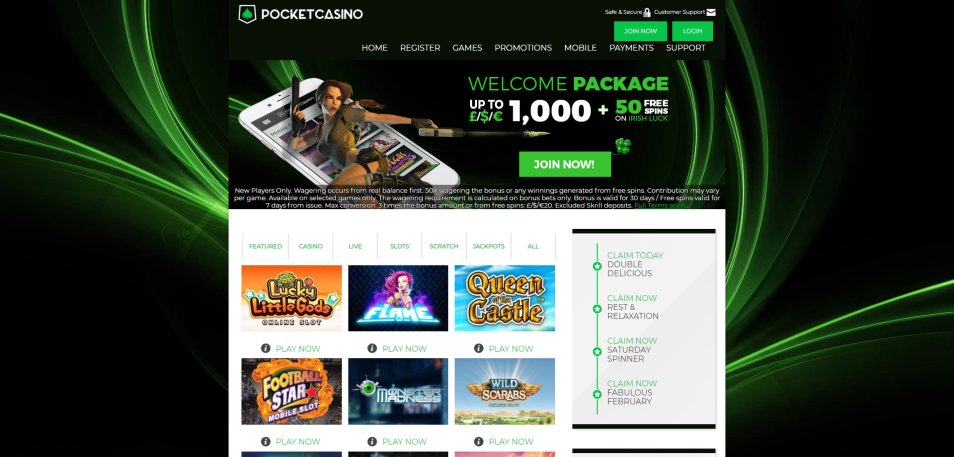The image size is (954, 457).
Task: Click the Login button
Action: point(692,31)
